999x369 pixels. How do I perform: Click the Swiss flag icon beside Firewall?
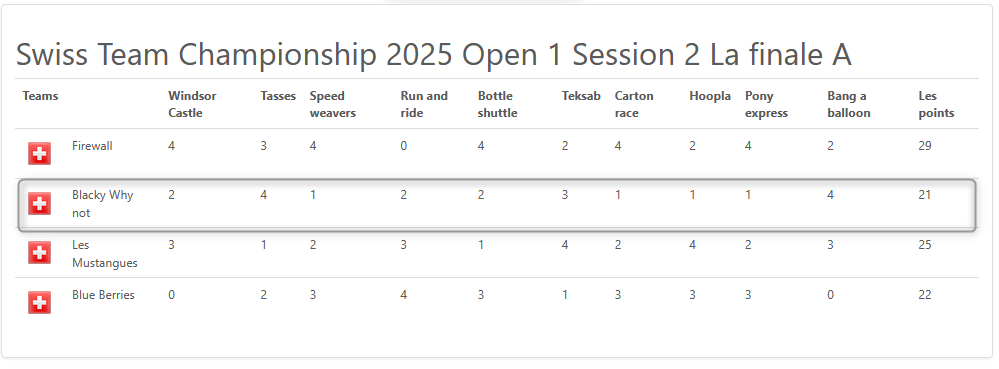point(40,154)
